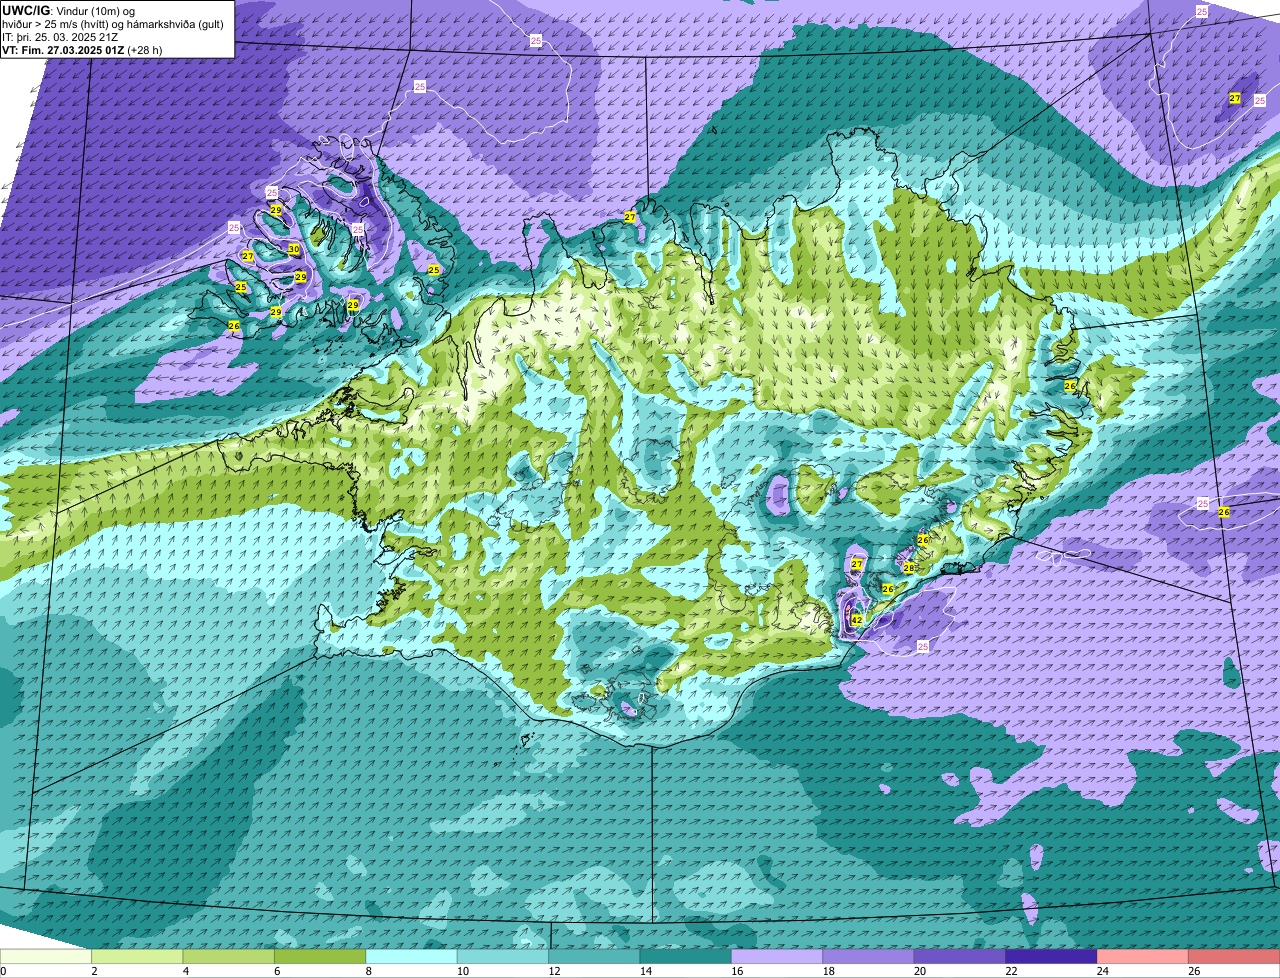Click legend scale tick label '14'
1280x978 pixels.
(644, 971)
